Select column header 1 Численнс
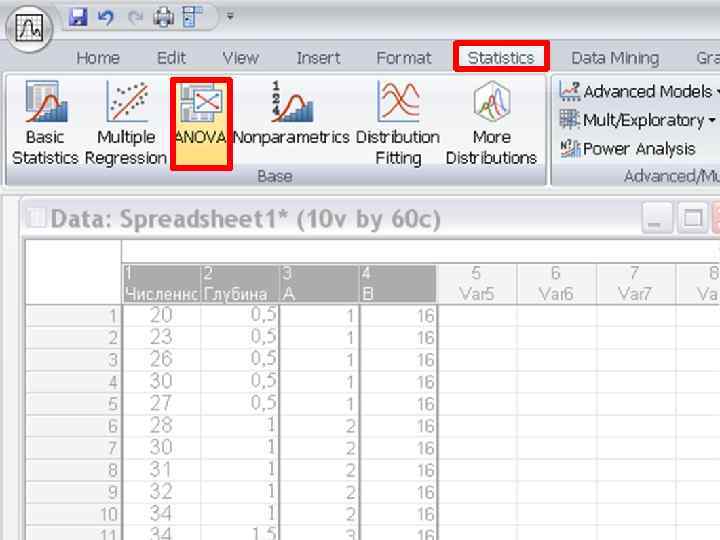The height and width of the screenshot is (540, 720). (x=162, y=284)
